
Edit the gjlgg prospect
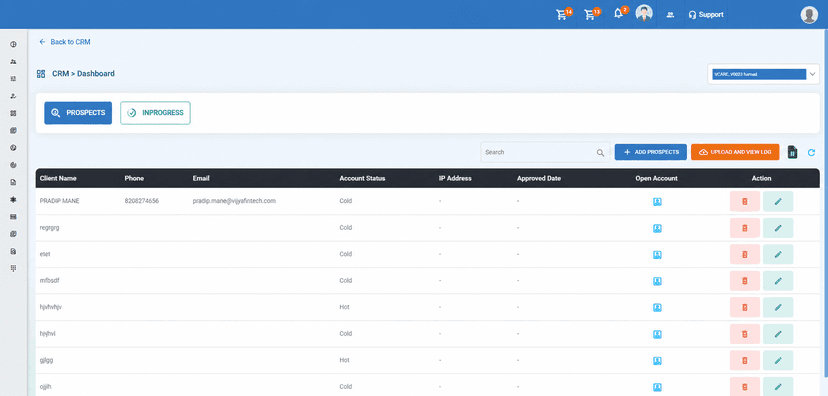pos(778,361)
